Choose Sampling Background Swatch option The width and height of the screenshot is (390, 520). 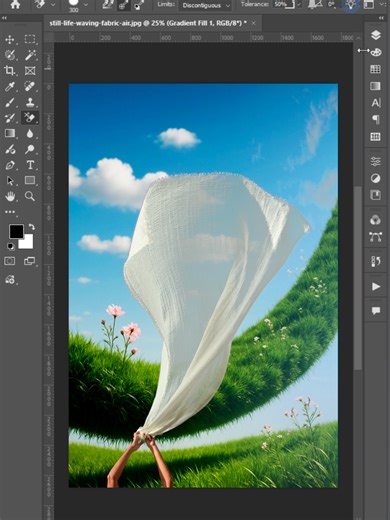coord(139,5)
